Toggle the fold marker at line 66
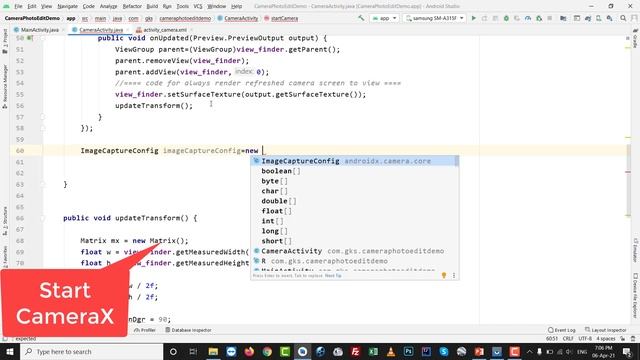 pyautogui.click(x=42, y=218)
